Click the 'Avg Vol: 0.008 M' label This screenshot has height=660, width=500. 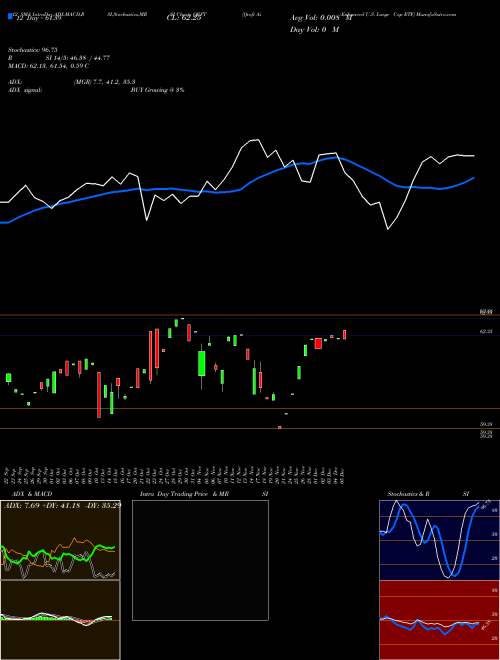(321, 18)
